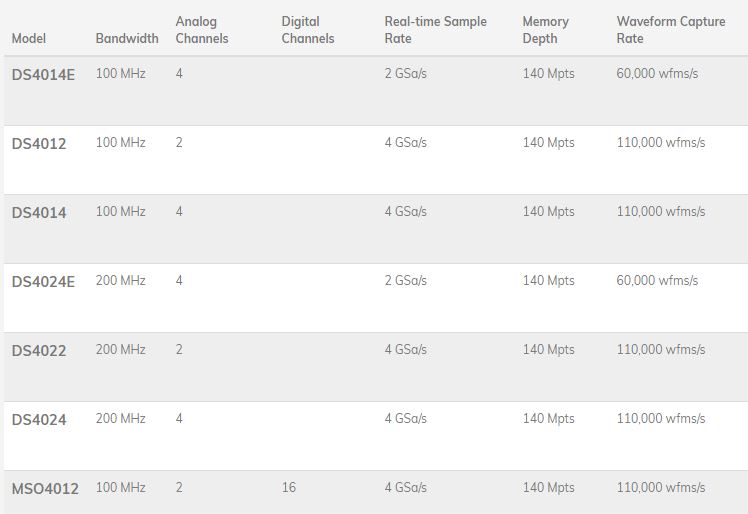748x514 pixels.
Task: Open the DS4014 model entry
Action: pyautogui.click(x=39, y=213)
